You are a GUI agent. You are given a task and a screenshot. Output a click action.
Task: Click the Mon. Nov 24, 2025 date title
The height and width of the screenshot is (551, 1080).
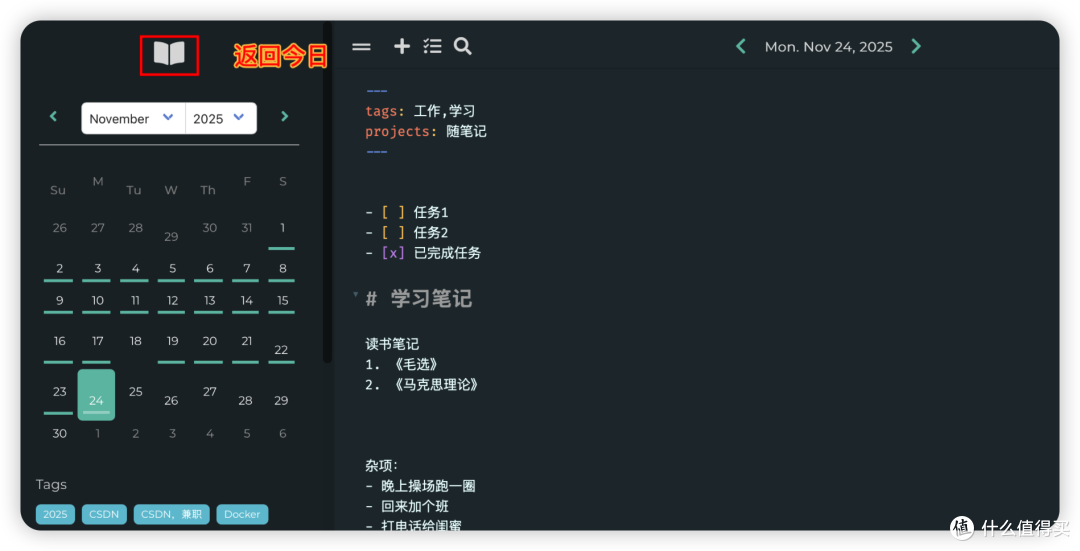pos(829,47)
